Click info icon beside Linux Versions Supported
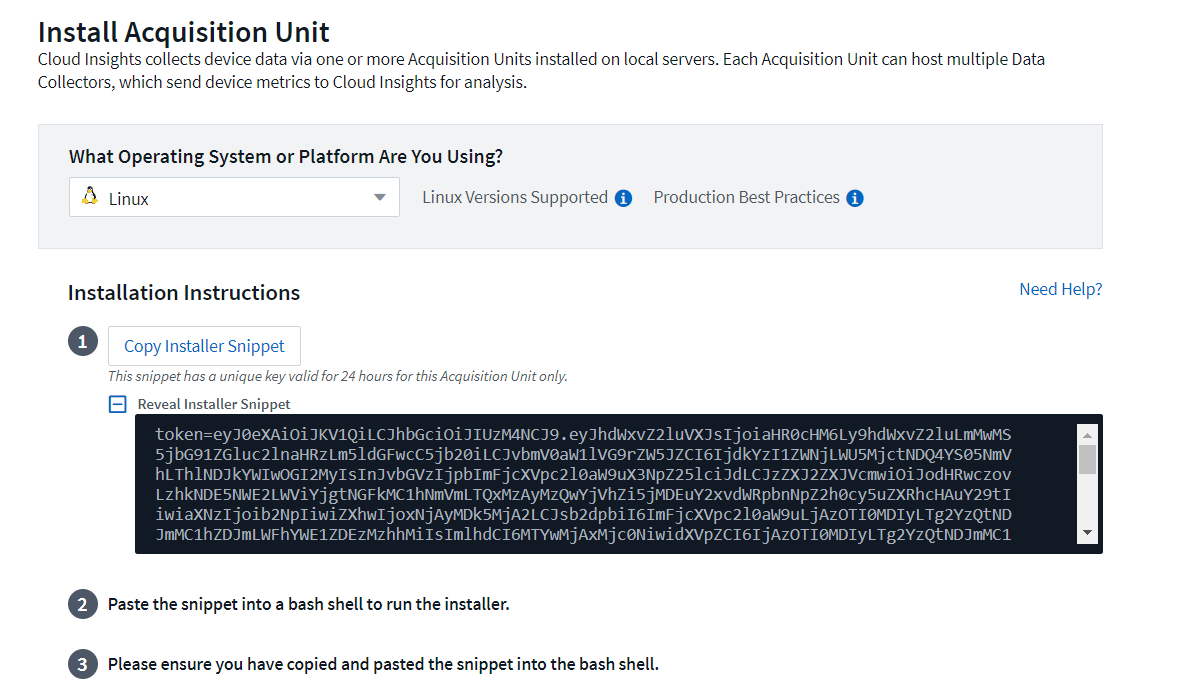The width and height of the screenshot is (1182, 696). pyautogui.click(x=623, y=198)
